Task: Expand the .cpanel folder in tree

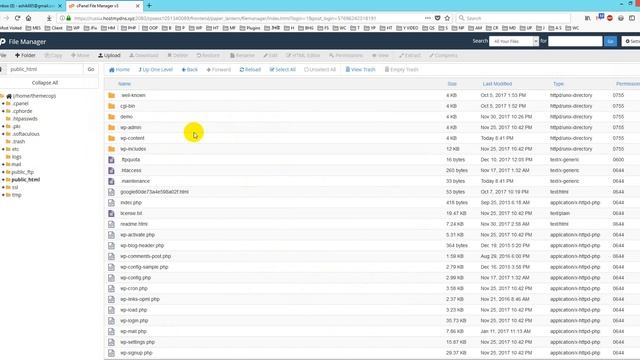Action: [3, 104]
